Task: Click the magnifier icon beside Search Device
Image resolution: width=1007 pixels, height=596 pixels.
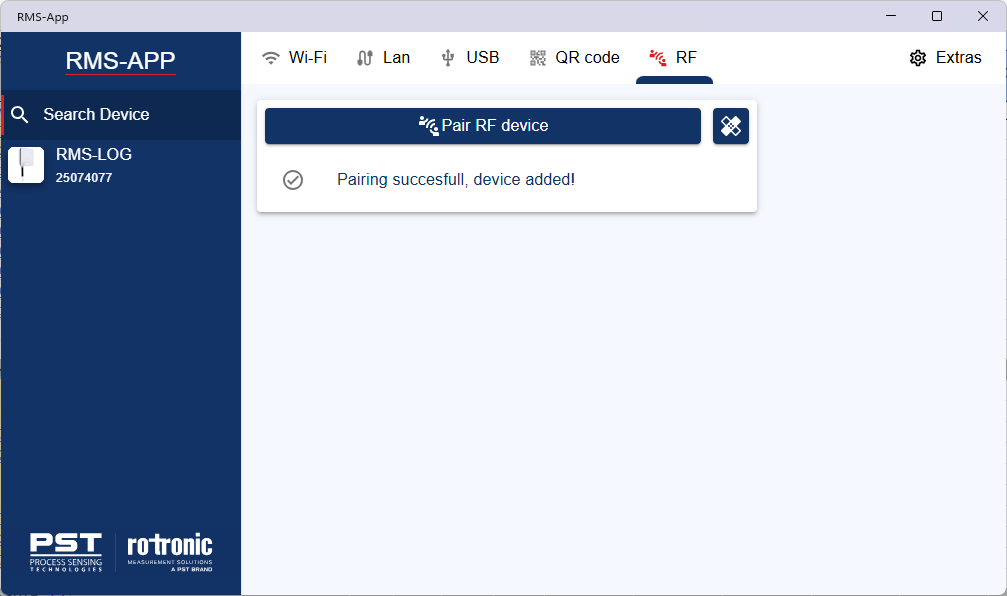Action: pos(20,115)
